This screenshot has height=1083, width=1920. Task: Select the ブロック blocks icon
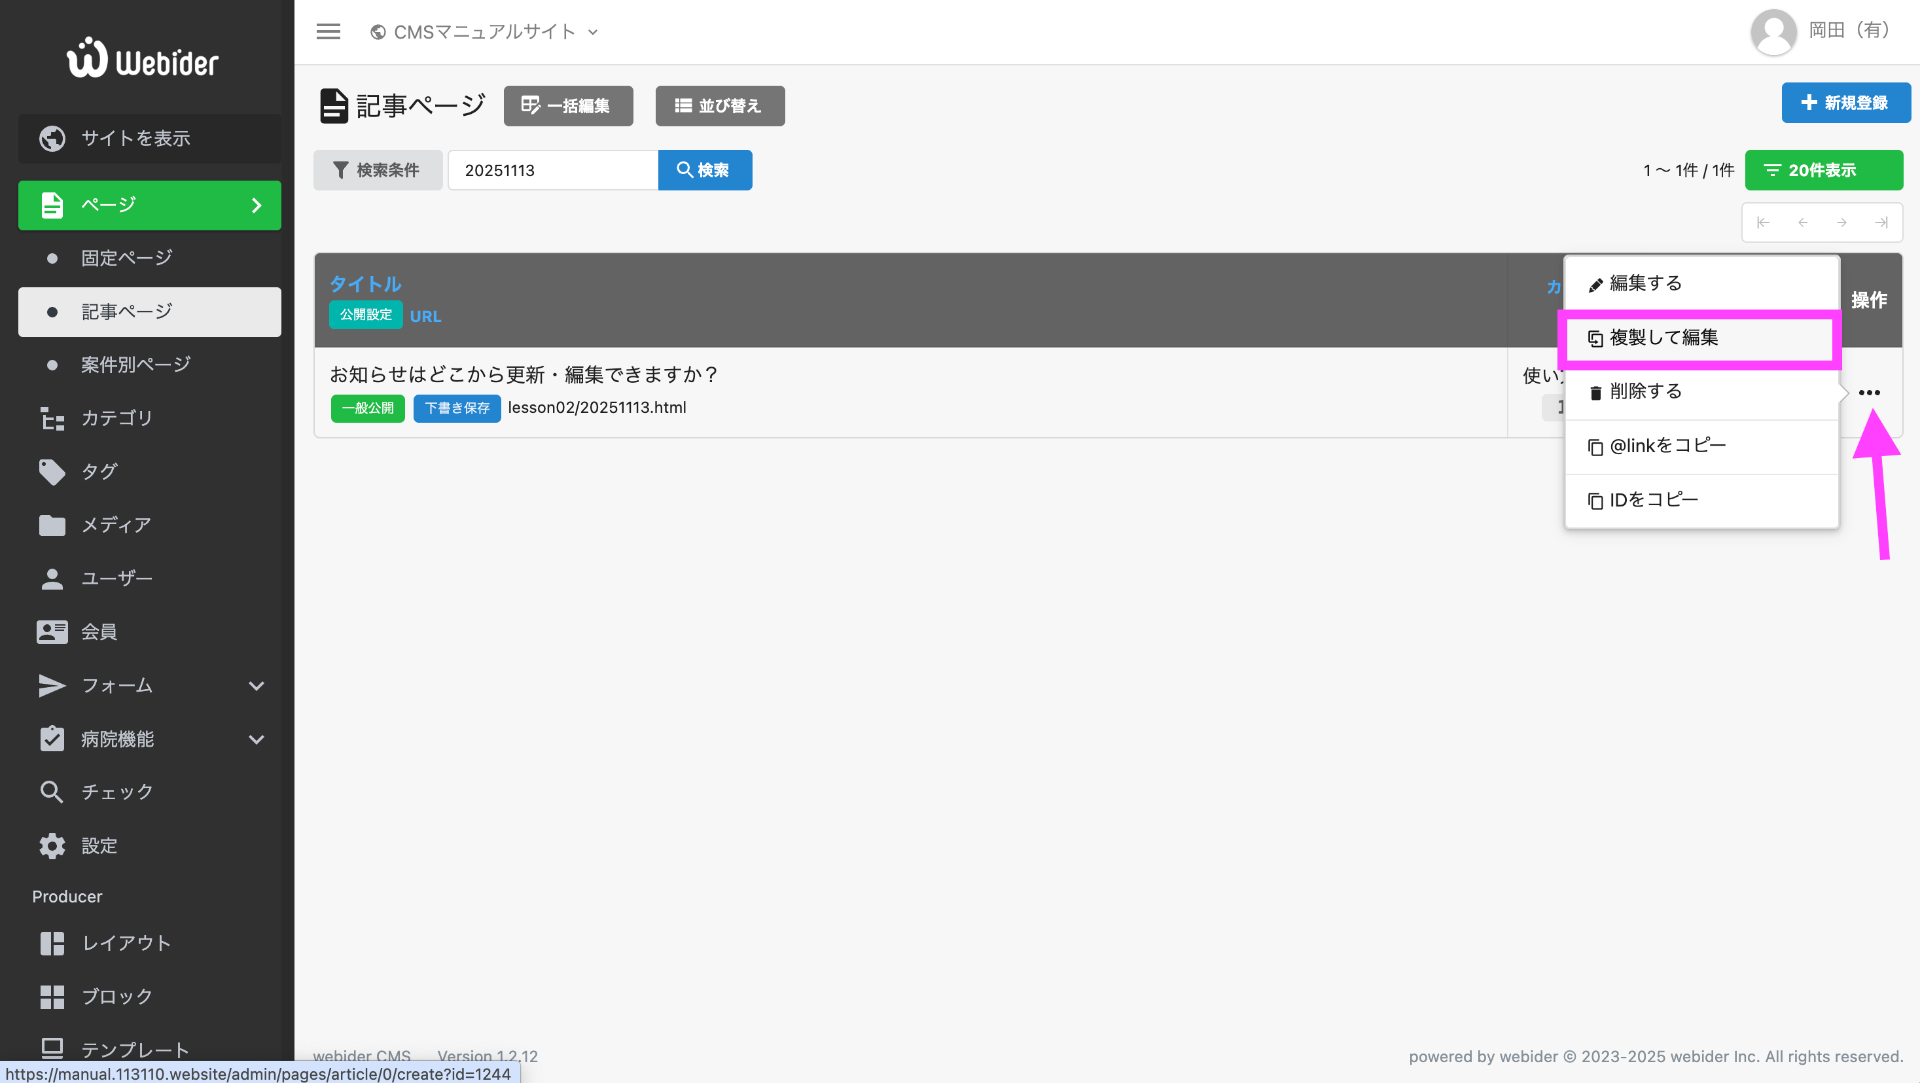(x=52, y=996)
